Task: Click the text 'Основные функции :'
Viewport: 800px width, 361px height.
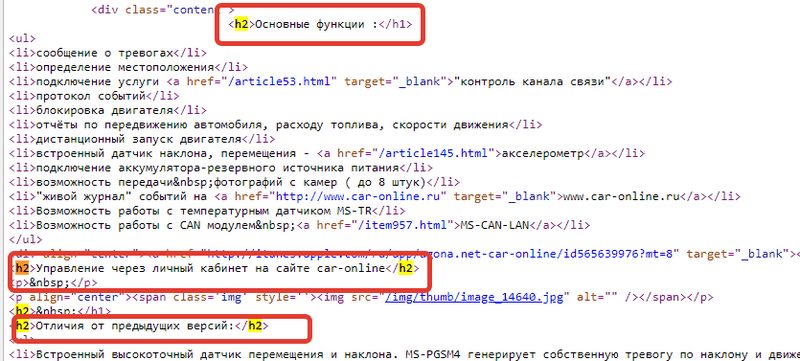Action: 315,24
